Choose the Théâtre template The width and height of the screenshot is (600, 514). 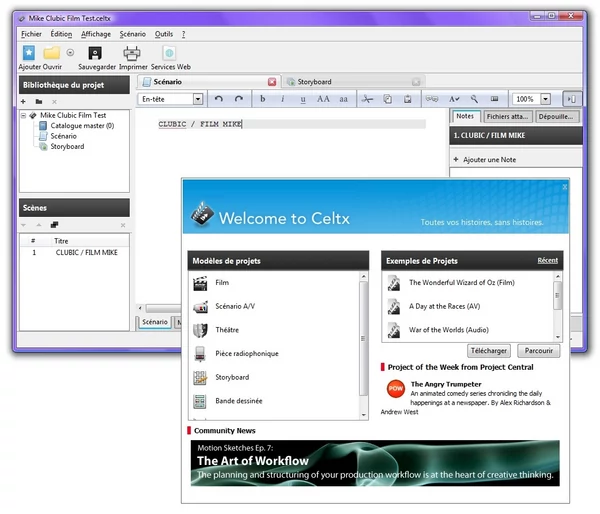click(x=227, y=330)
